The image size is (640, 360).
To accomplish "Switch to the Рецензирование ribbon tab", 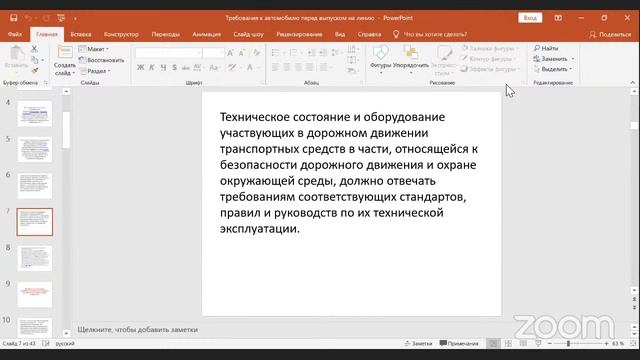I will coord(299,34).
